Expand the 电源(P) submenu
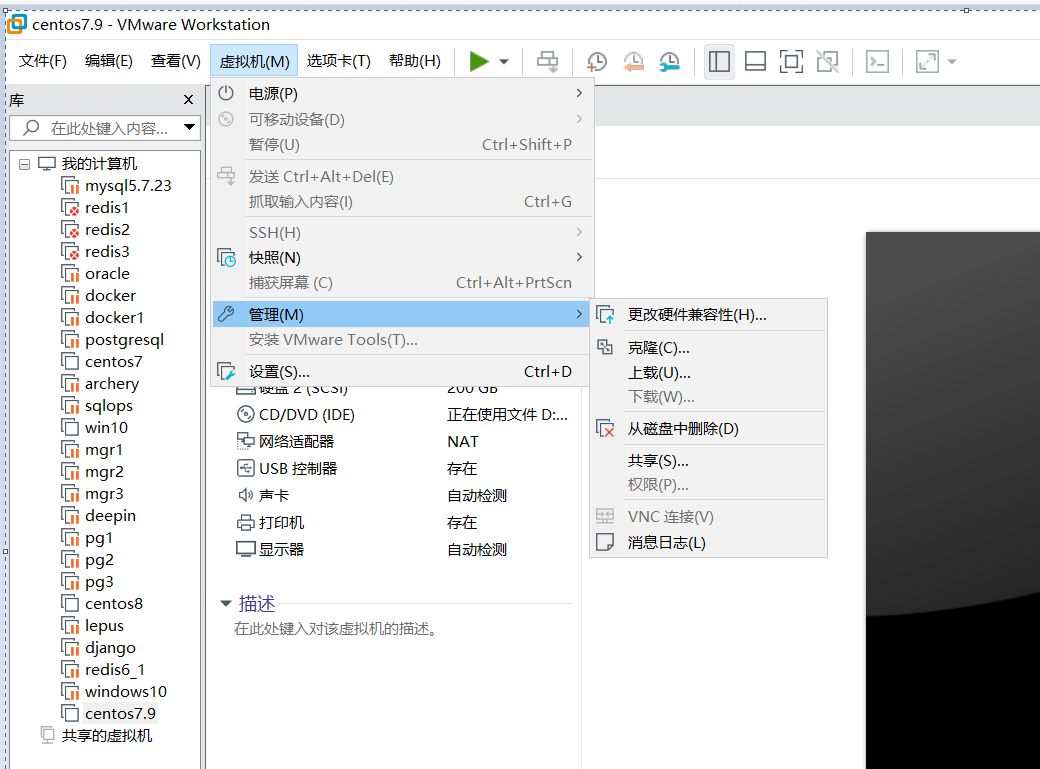Screen dimensions: 1040x769 [x=402, y=94]
